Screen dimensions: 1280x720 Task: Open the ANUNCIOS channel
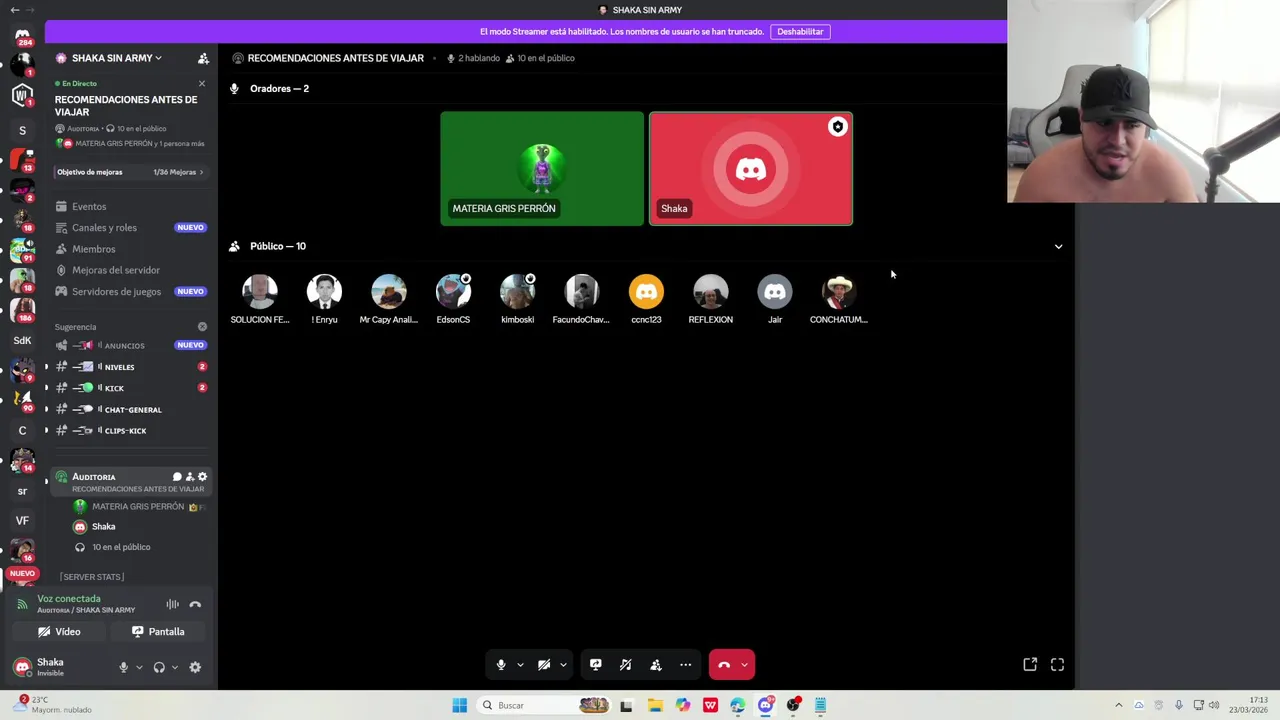pyautogui.click(x=130, y=345)
